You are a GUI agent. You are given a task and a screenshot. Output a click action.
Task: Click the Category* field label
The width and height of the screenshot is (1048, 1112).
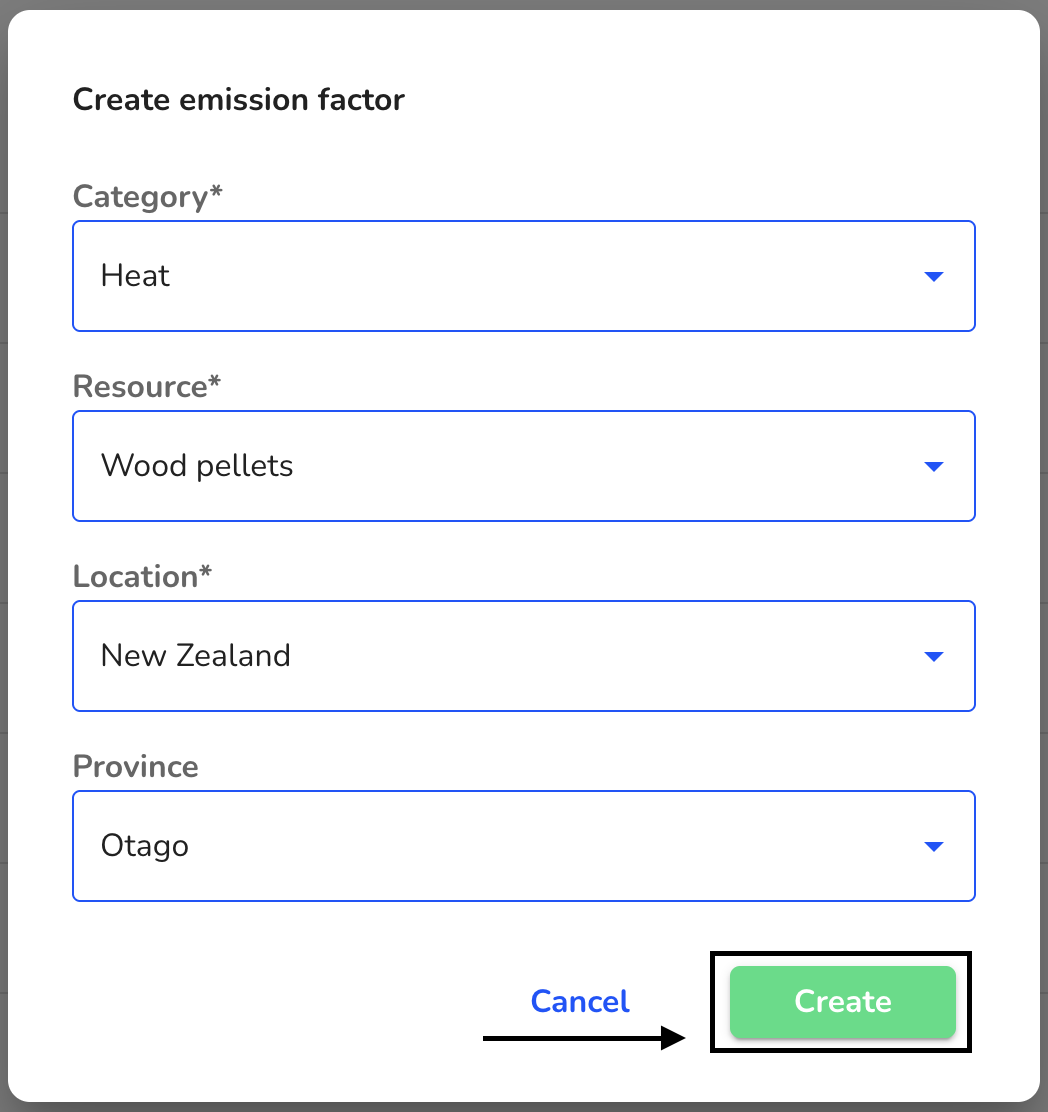tap(147, 196)
